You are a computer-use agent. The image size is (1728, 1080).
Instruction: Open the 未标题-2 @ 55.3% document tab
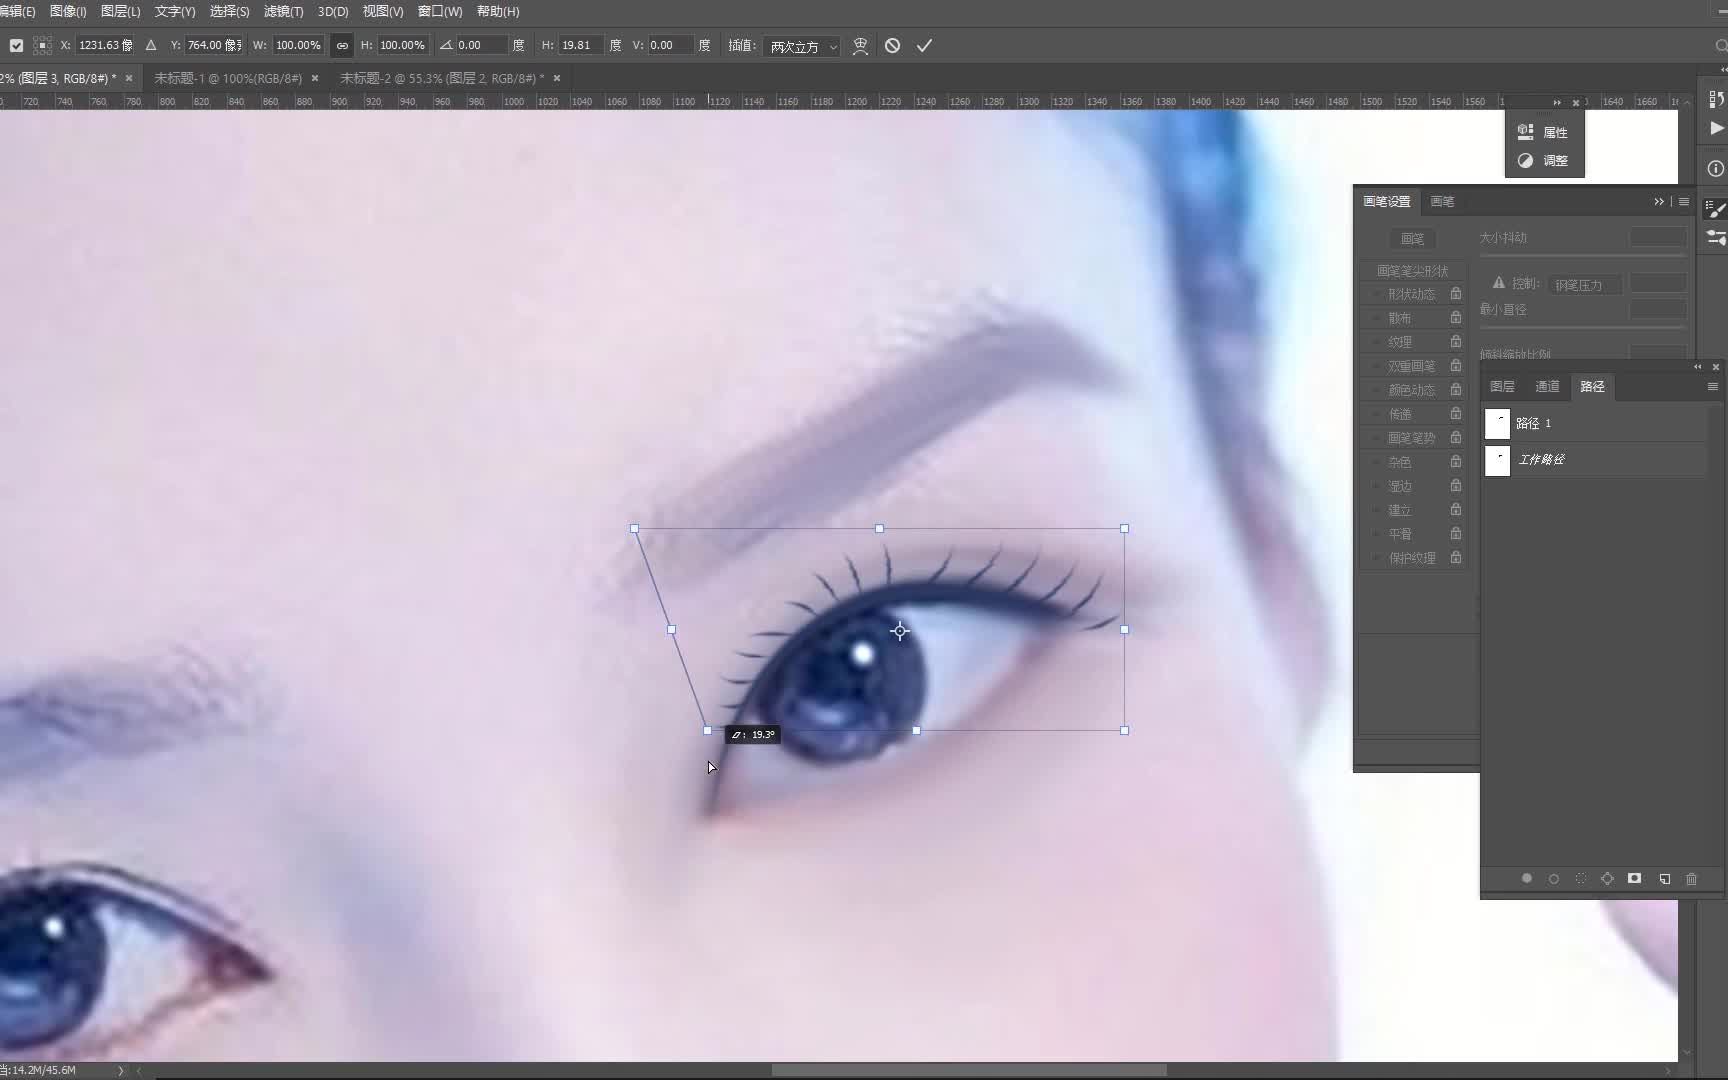point(442,78)
